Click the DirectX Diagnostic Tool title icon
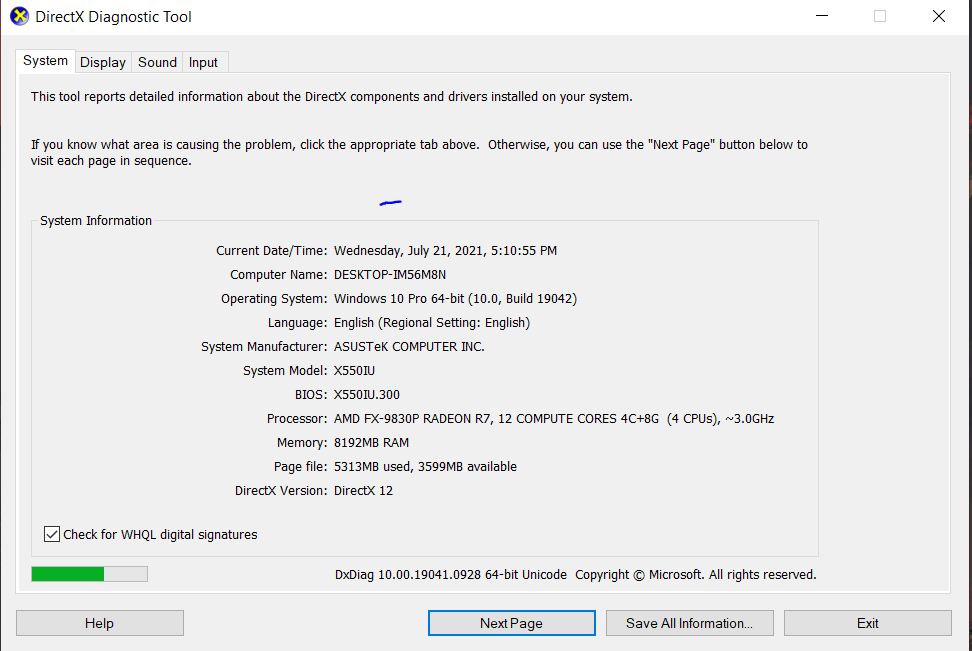This screenshot has width=972, height=651. point(19,16)
